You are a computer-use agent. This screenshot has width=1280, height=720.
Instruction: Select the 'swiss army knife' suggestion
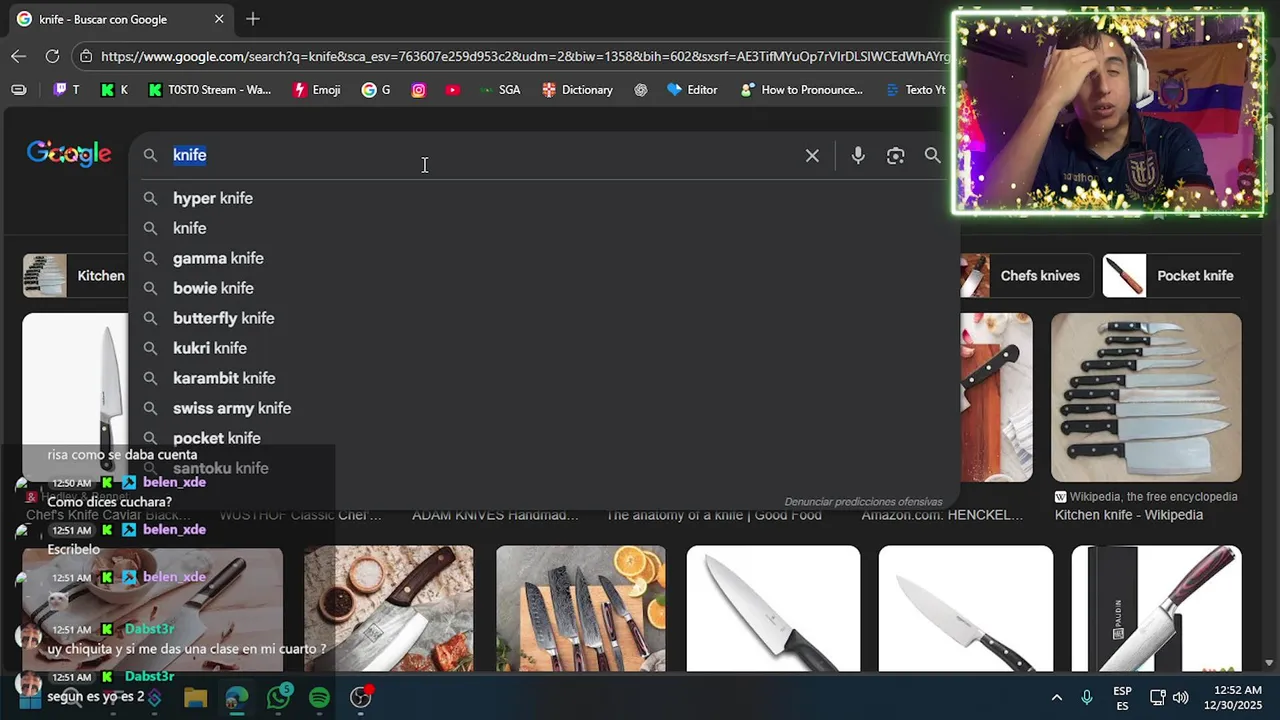[x=545, y=408]
